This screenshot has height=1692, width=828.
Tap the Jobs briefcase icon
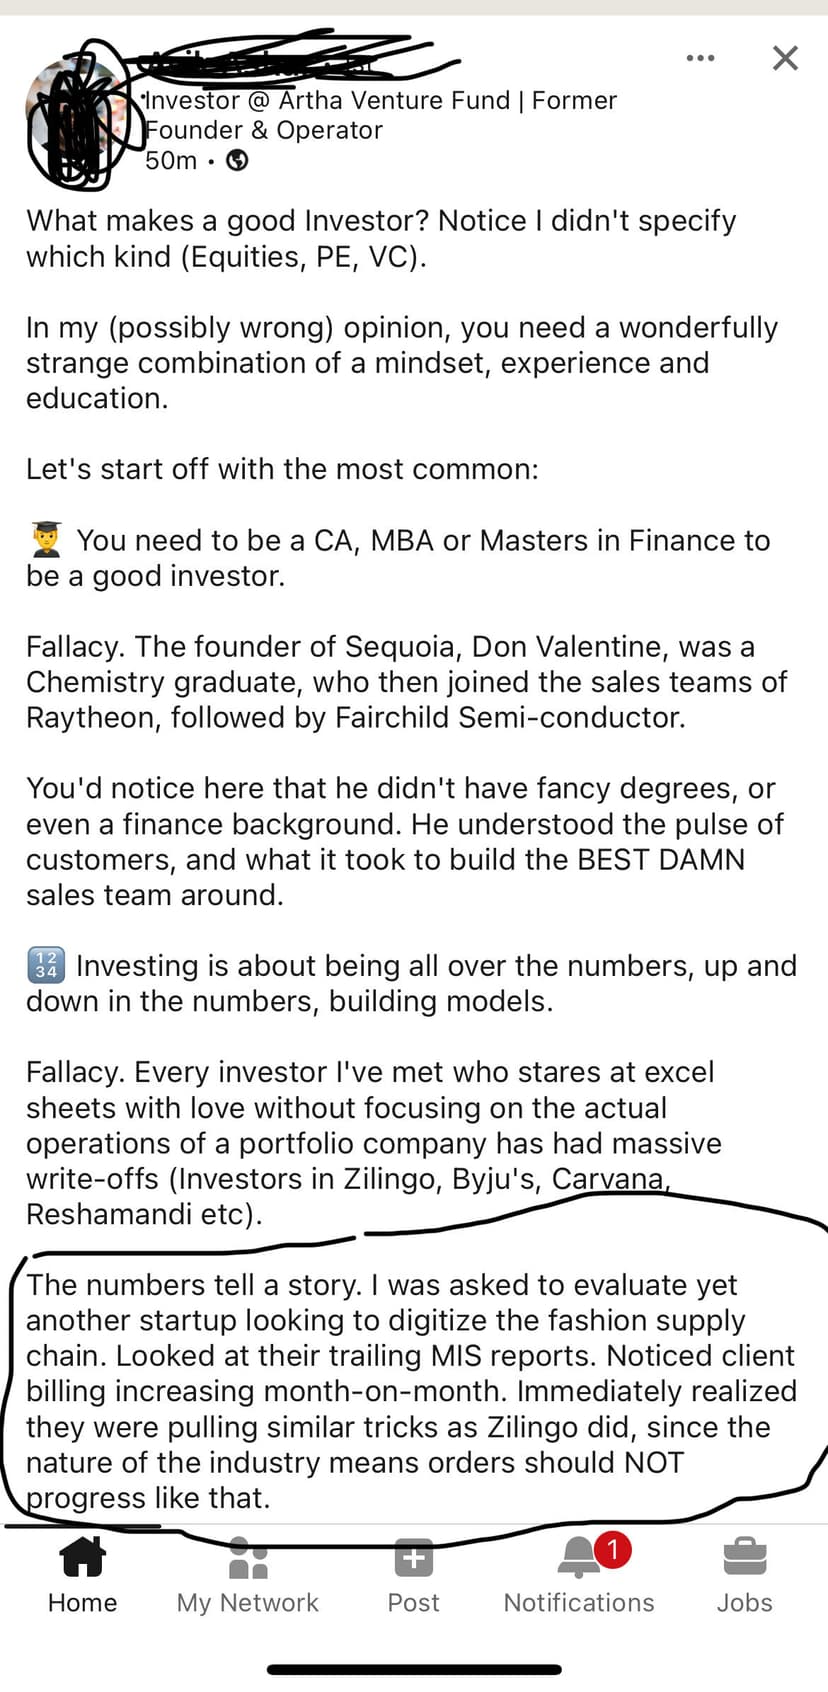point(744,1557)
